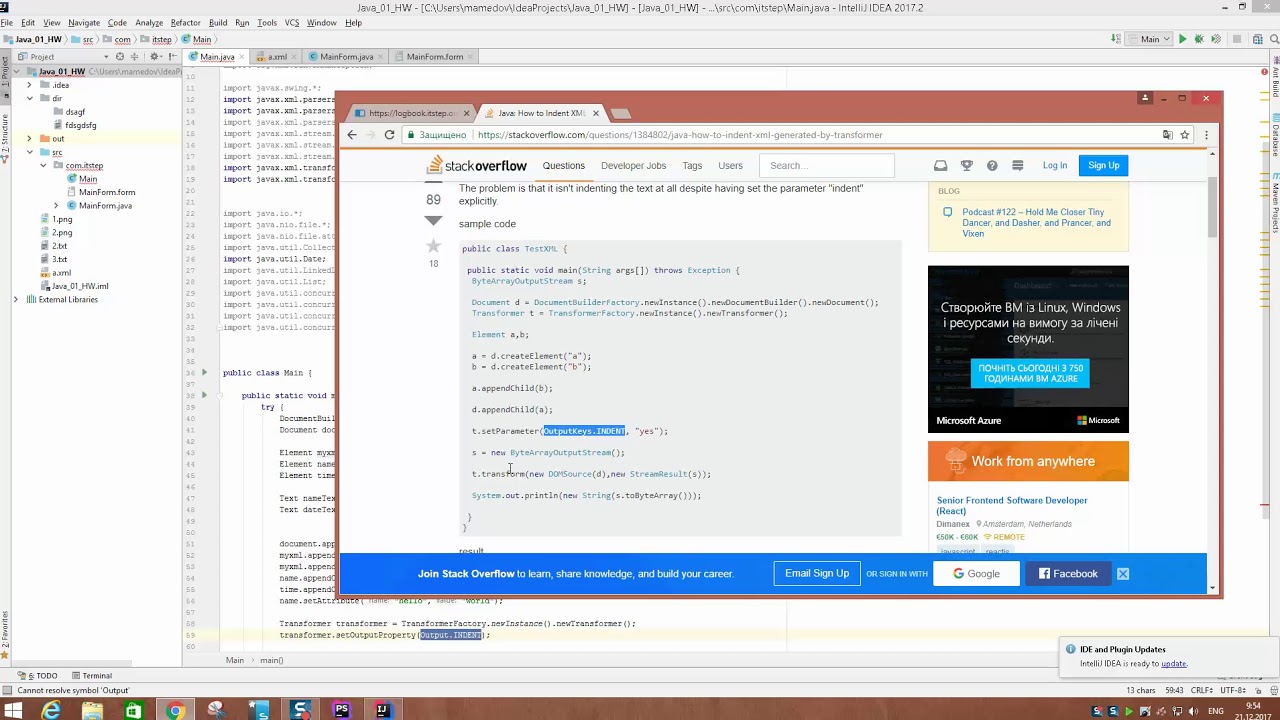Open the Main run configuration dropdown

click(x=1149, y=39)
